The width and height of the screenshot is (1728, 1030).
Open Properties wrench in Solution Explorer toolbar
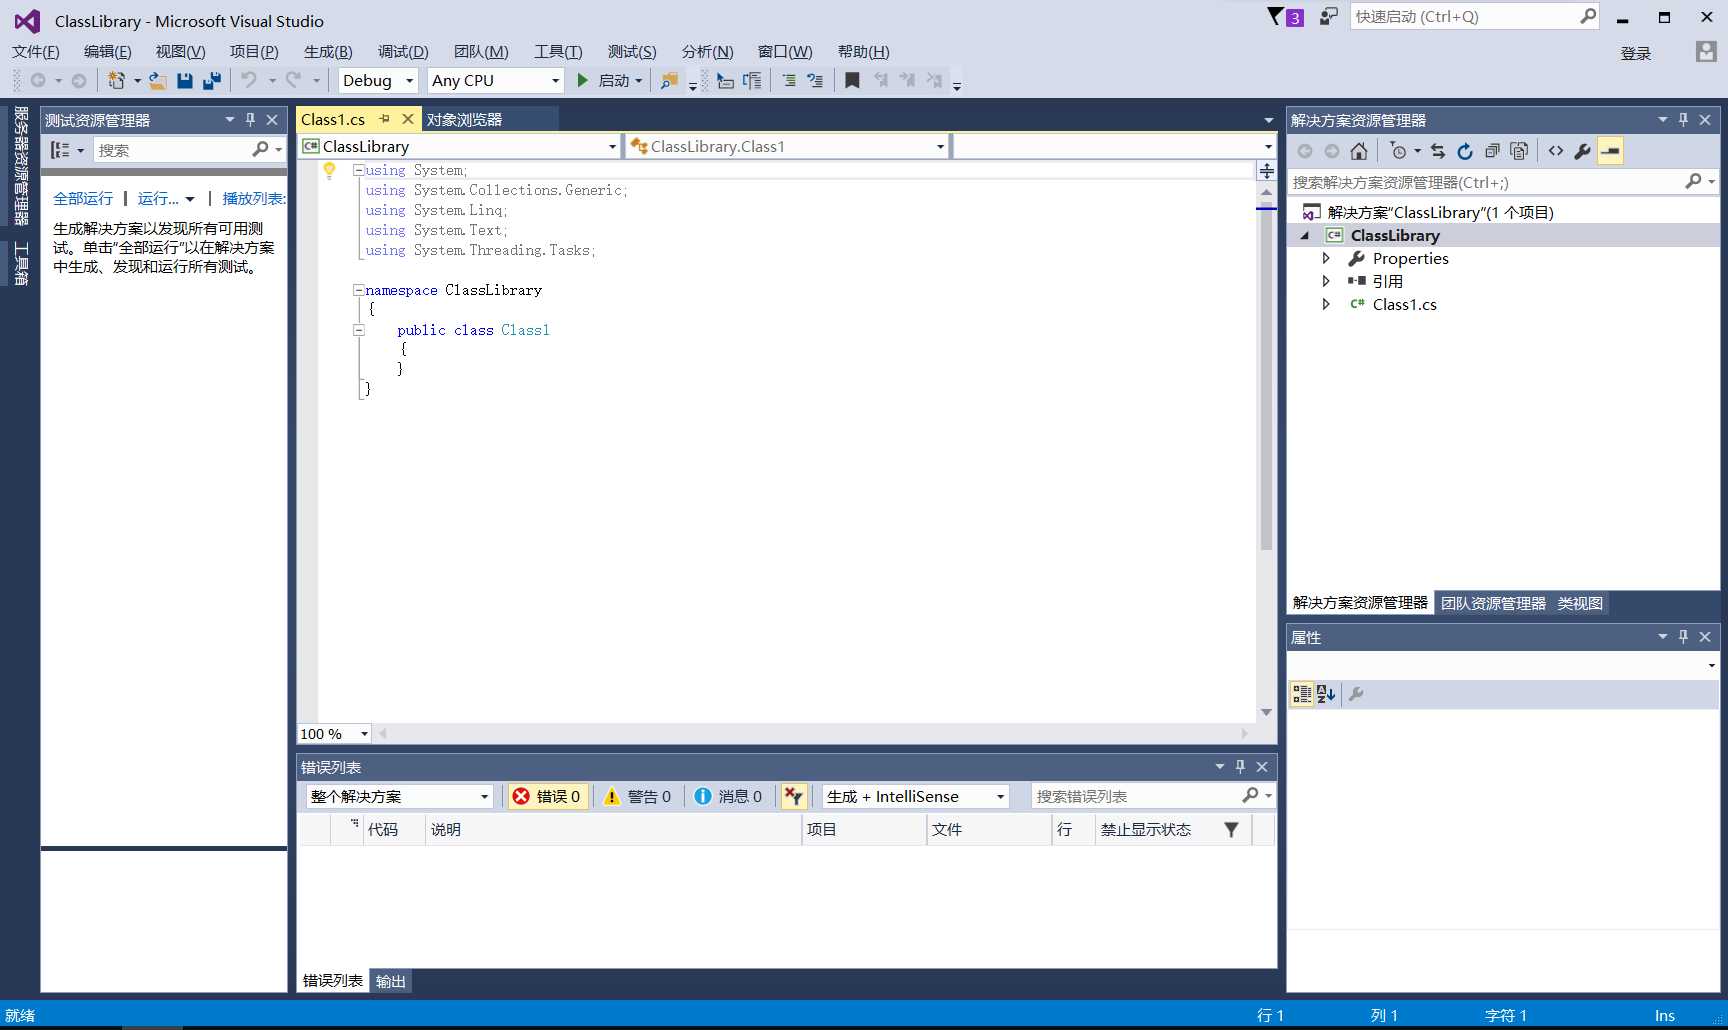[1582, 151]
